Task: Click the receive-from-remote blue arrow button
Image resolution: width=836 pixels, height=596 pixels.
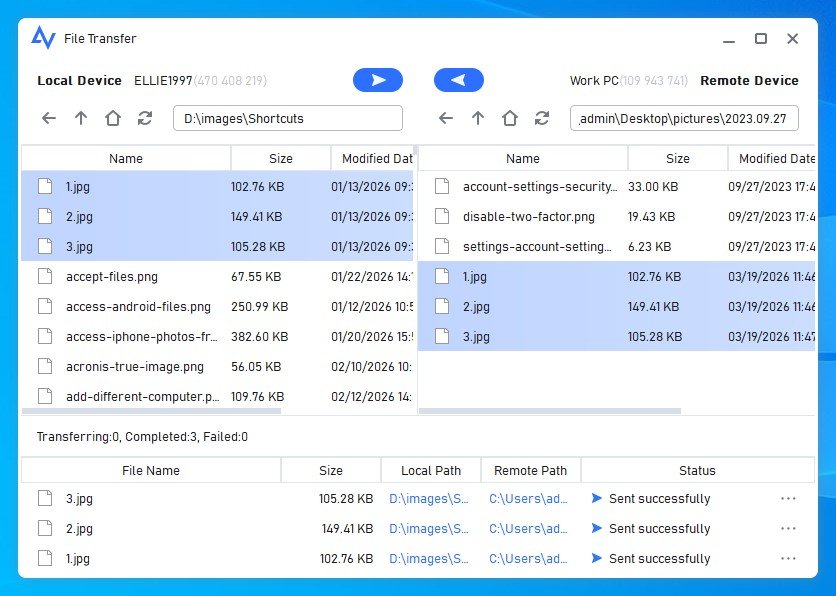Action: tap(458, 81)
